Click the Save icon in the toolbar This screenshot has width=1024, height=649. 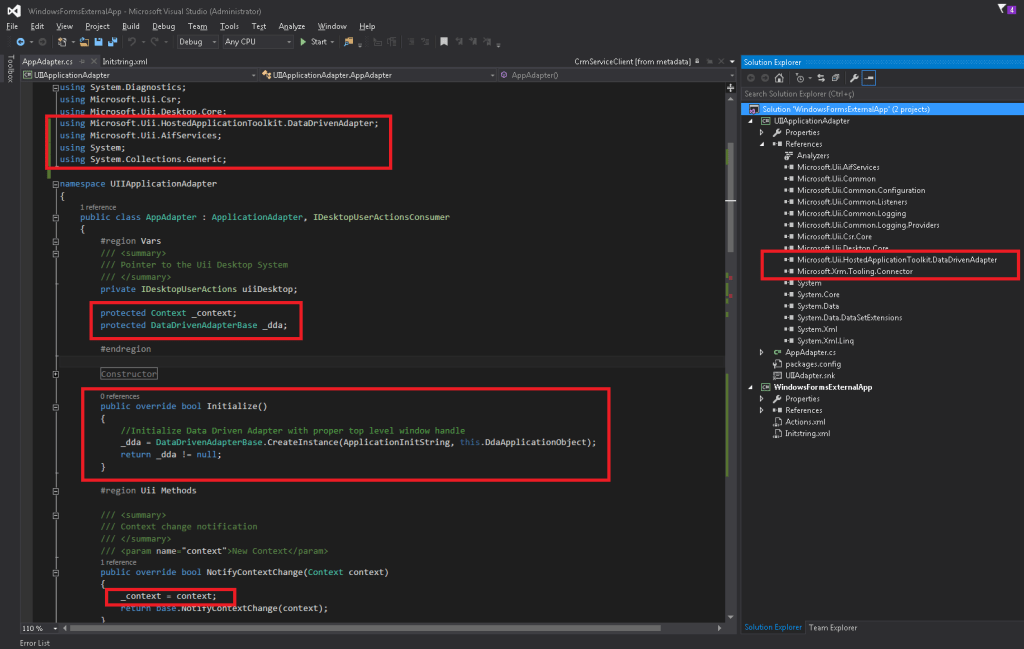click(98, 42)
